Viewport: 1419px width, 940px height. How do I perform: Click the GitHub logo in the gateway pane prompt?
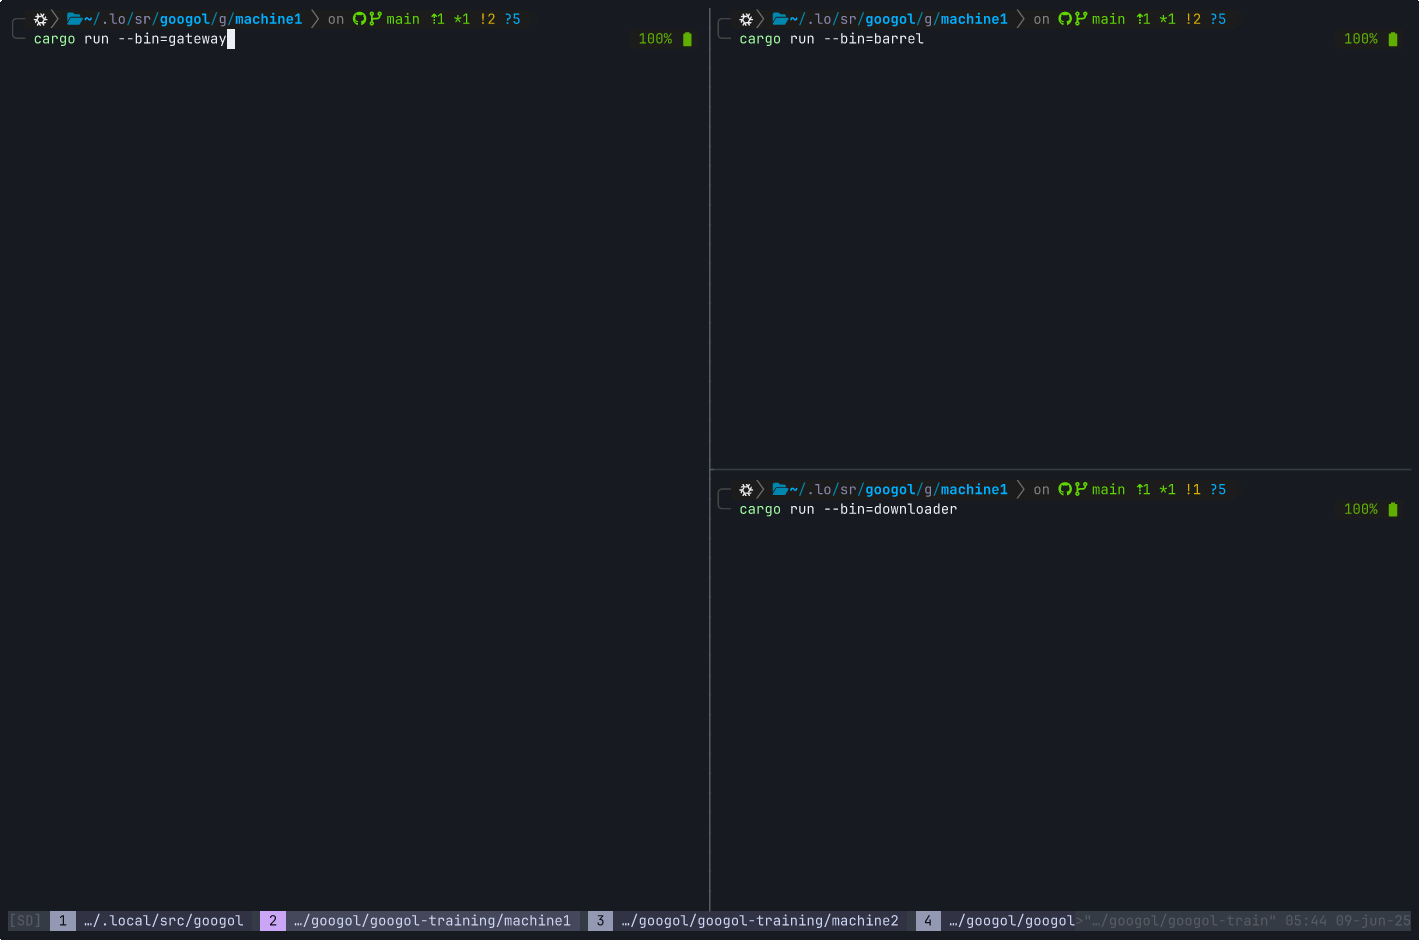coord(360,19)
